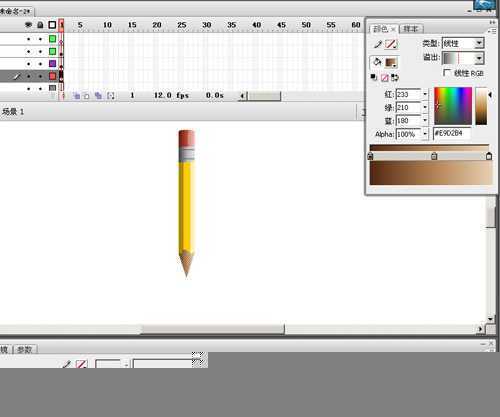Select the Color tab in the panel
The image size is (500, 417).
380,29
